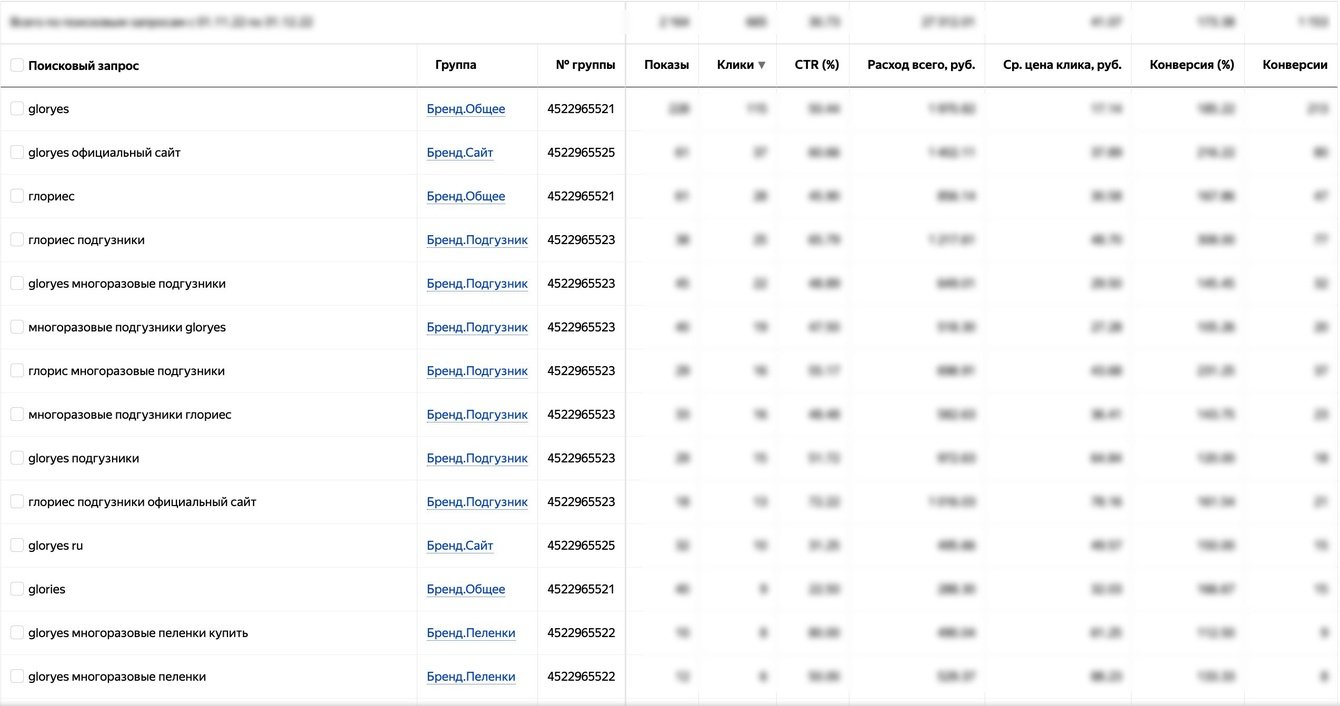Click the Клики column sort arrow
This screenshot has width=1340, height=706.
[762, 65]
